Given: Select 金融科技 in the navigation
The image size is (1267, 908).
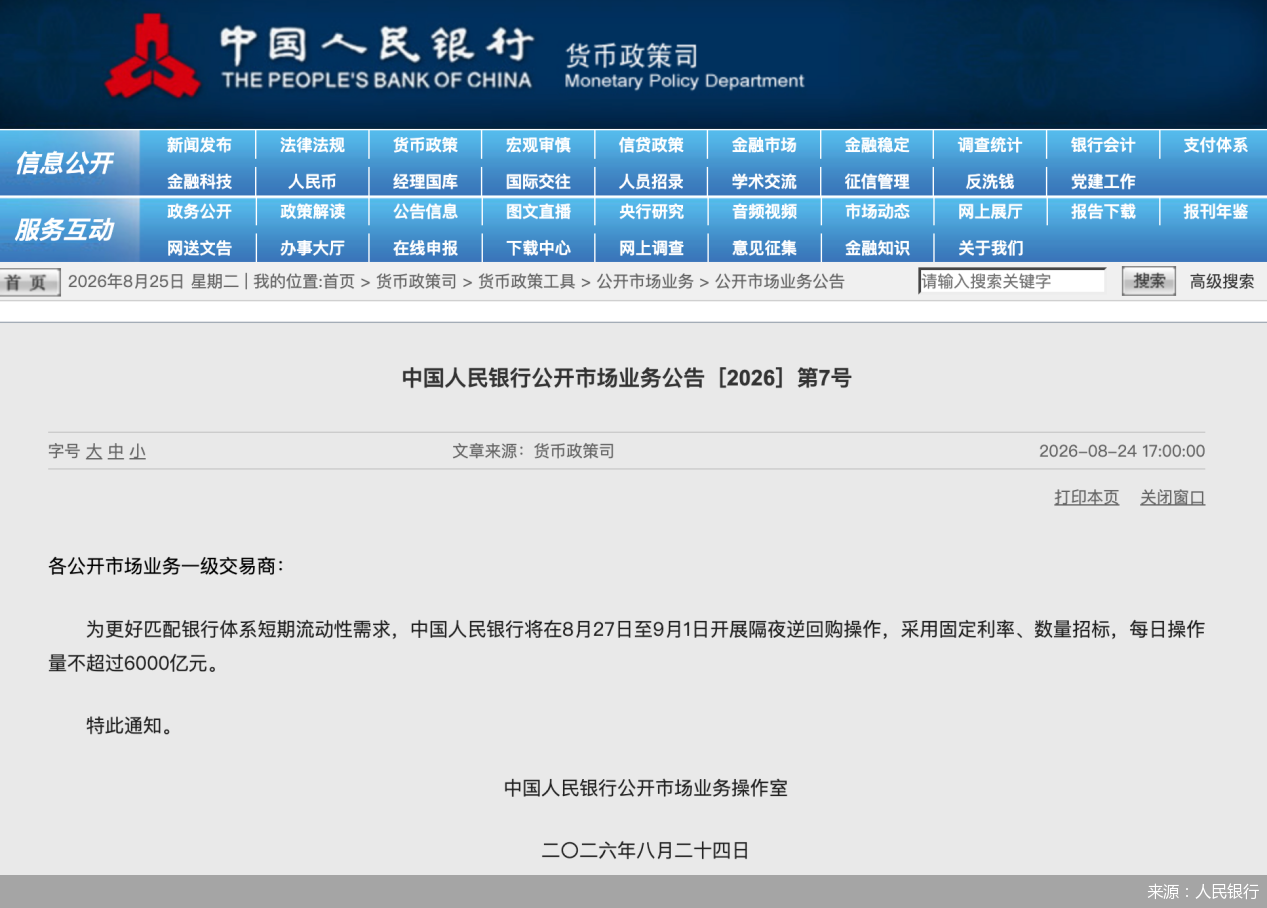Looking at the screenshot, I should [x=199, y=182].
